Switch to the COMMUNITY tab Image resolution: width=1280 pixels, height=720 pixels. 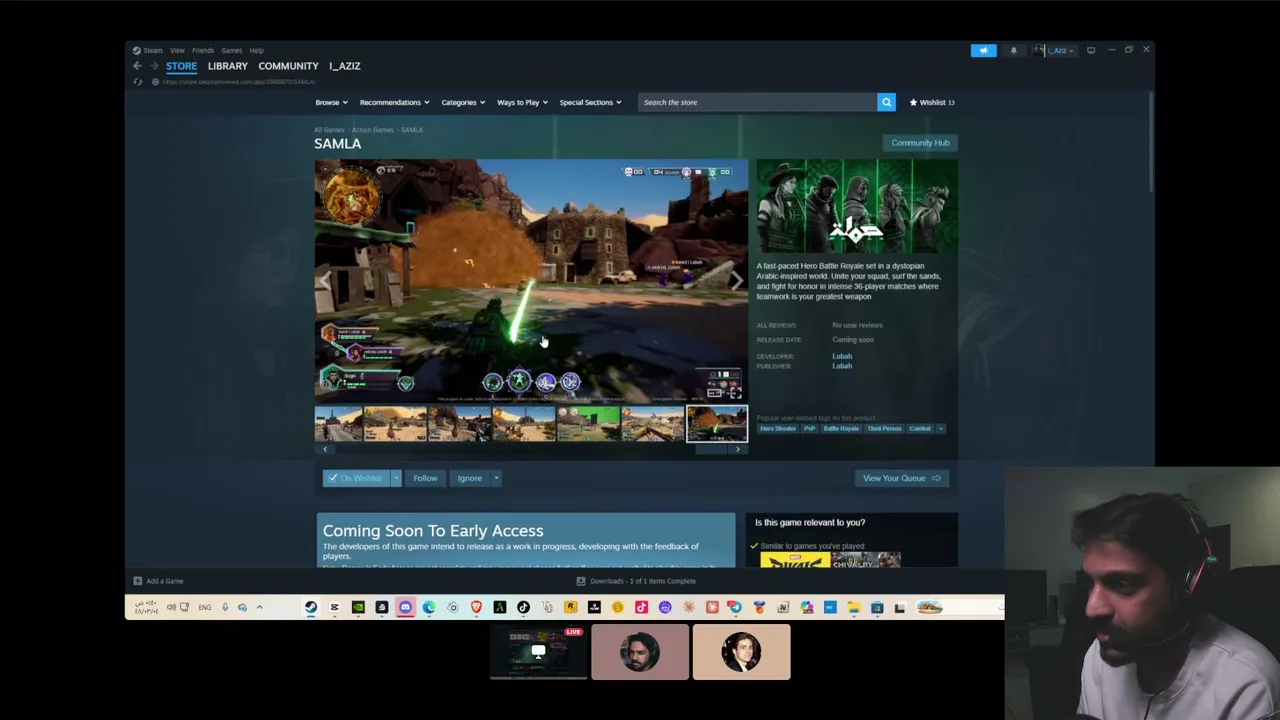tap(288, 66)
